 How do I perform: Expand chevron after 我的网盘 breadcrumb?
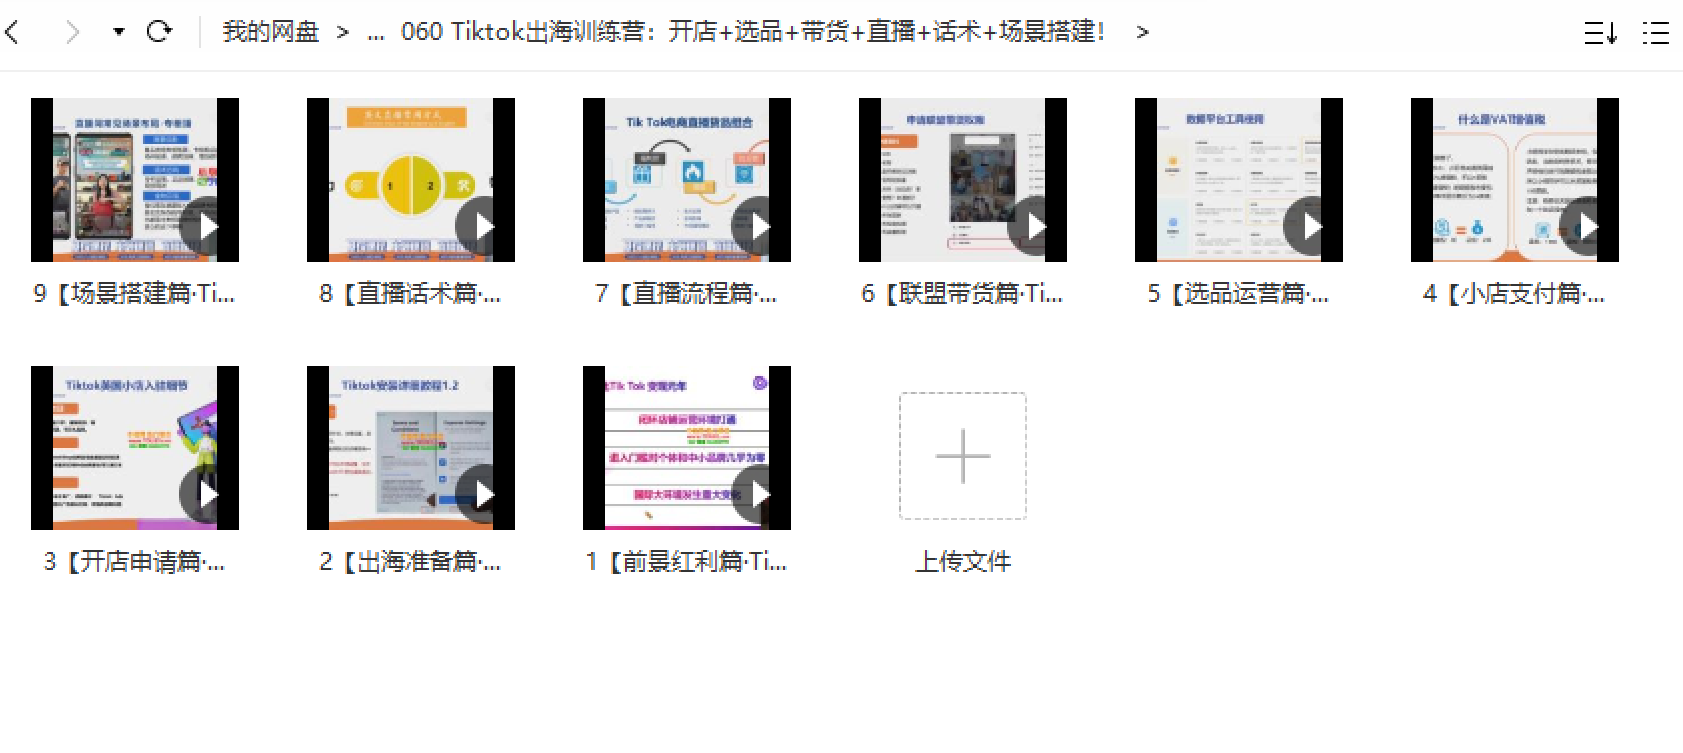(x=343, y=32)
